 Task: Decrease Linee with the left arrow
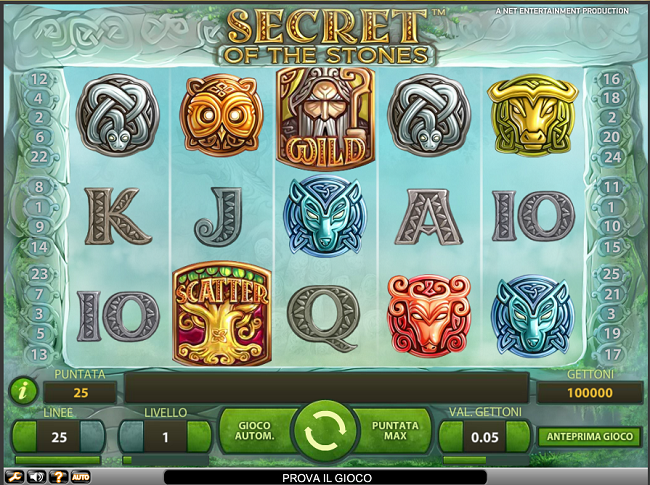click(x=24, y=436)
